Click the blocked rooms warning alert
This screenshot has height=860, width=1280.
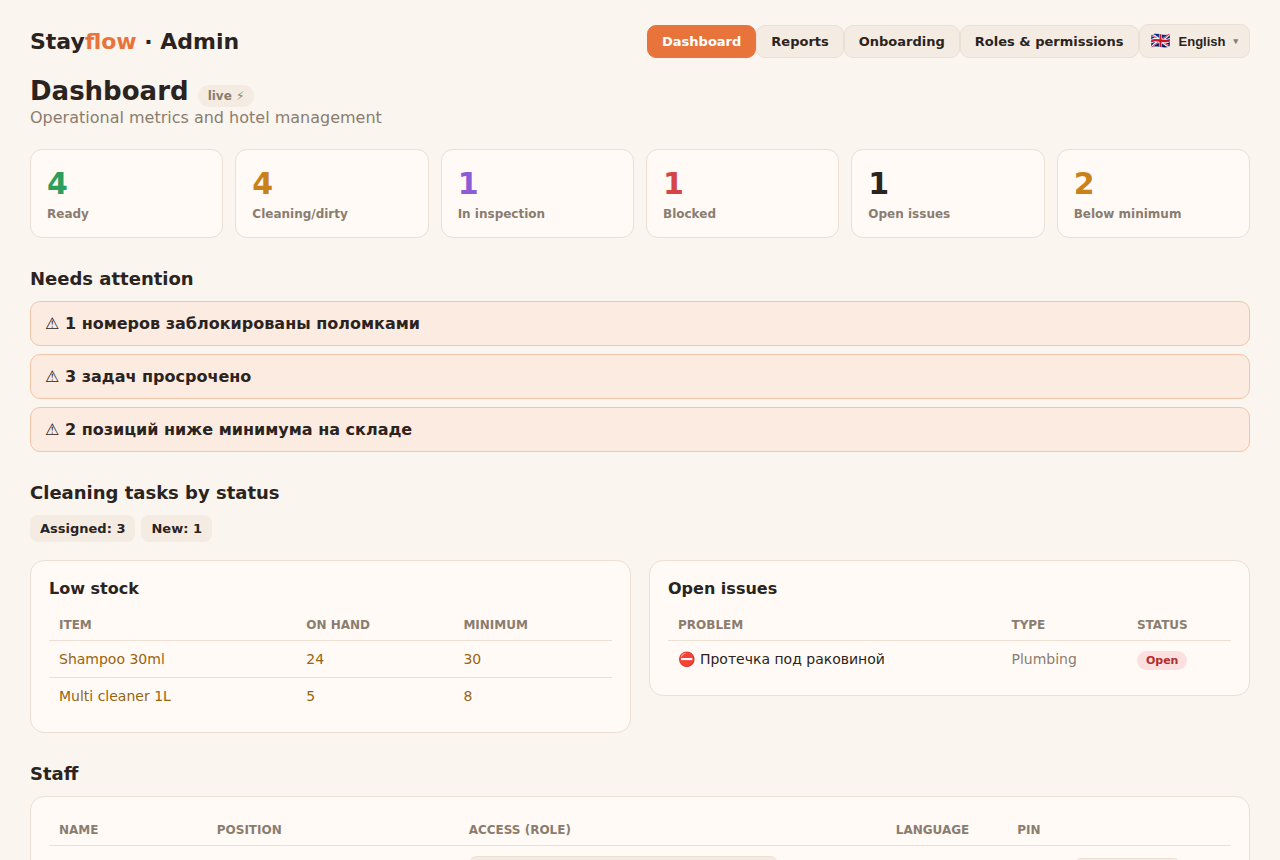640,323
